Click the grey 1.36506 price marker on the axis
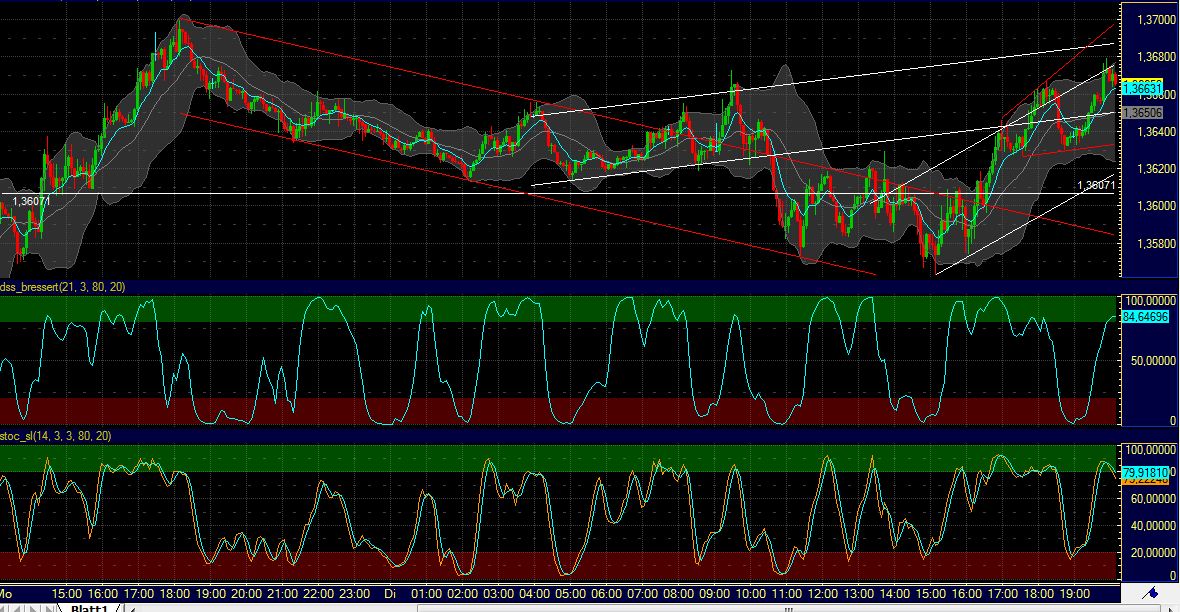The width and height of the screenshot is (1180, 612). coord(1145,113)
